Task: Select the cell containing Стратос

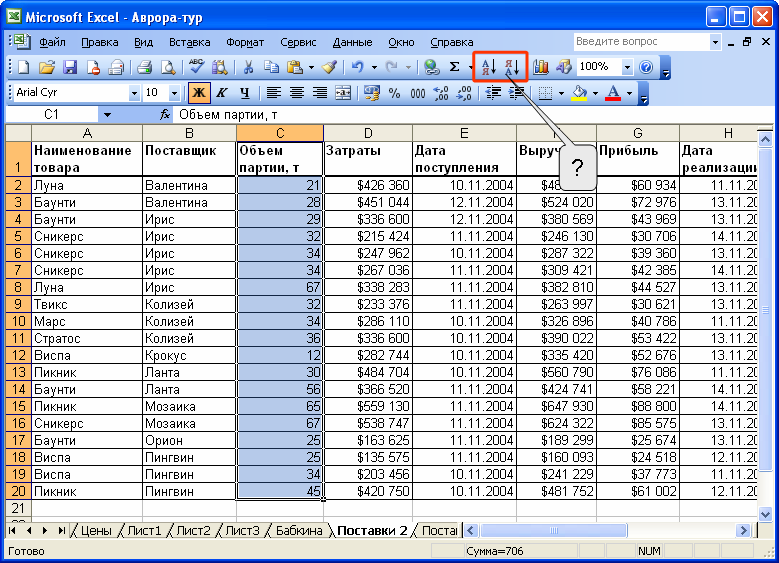Action: point(87,338)
